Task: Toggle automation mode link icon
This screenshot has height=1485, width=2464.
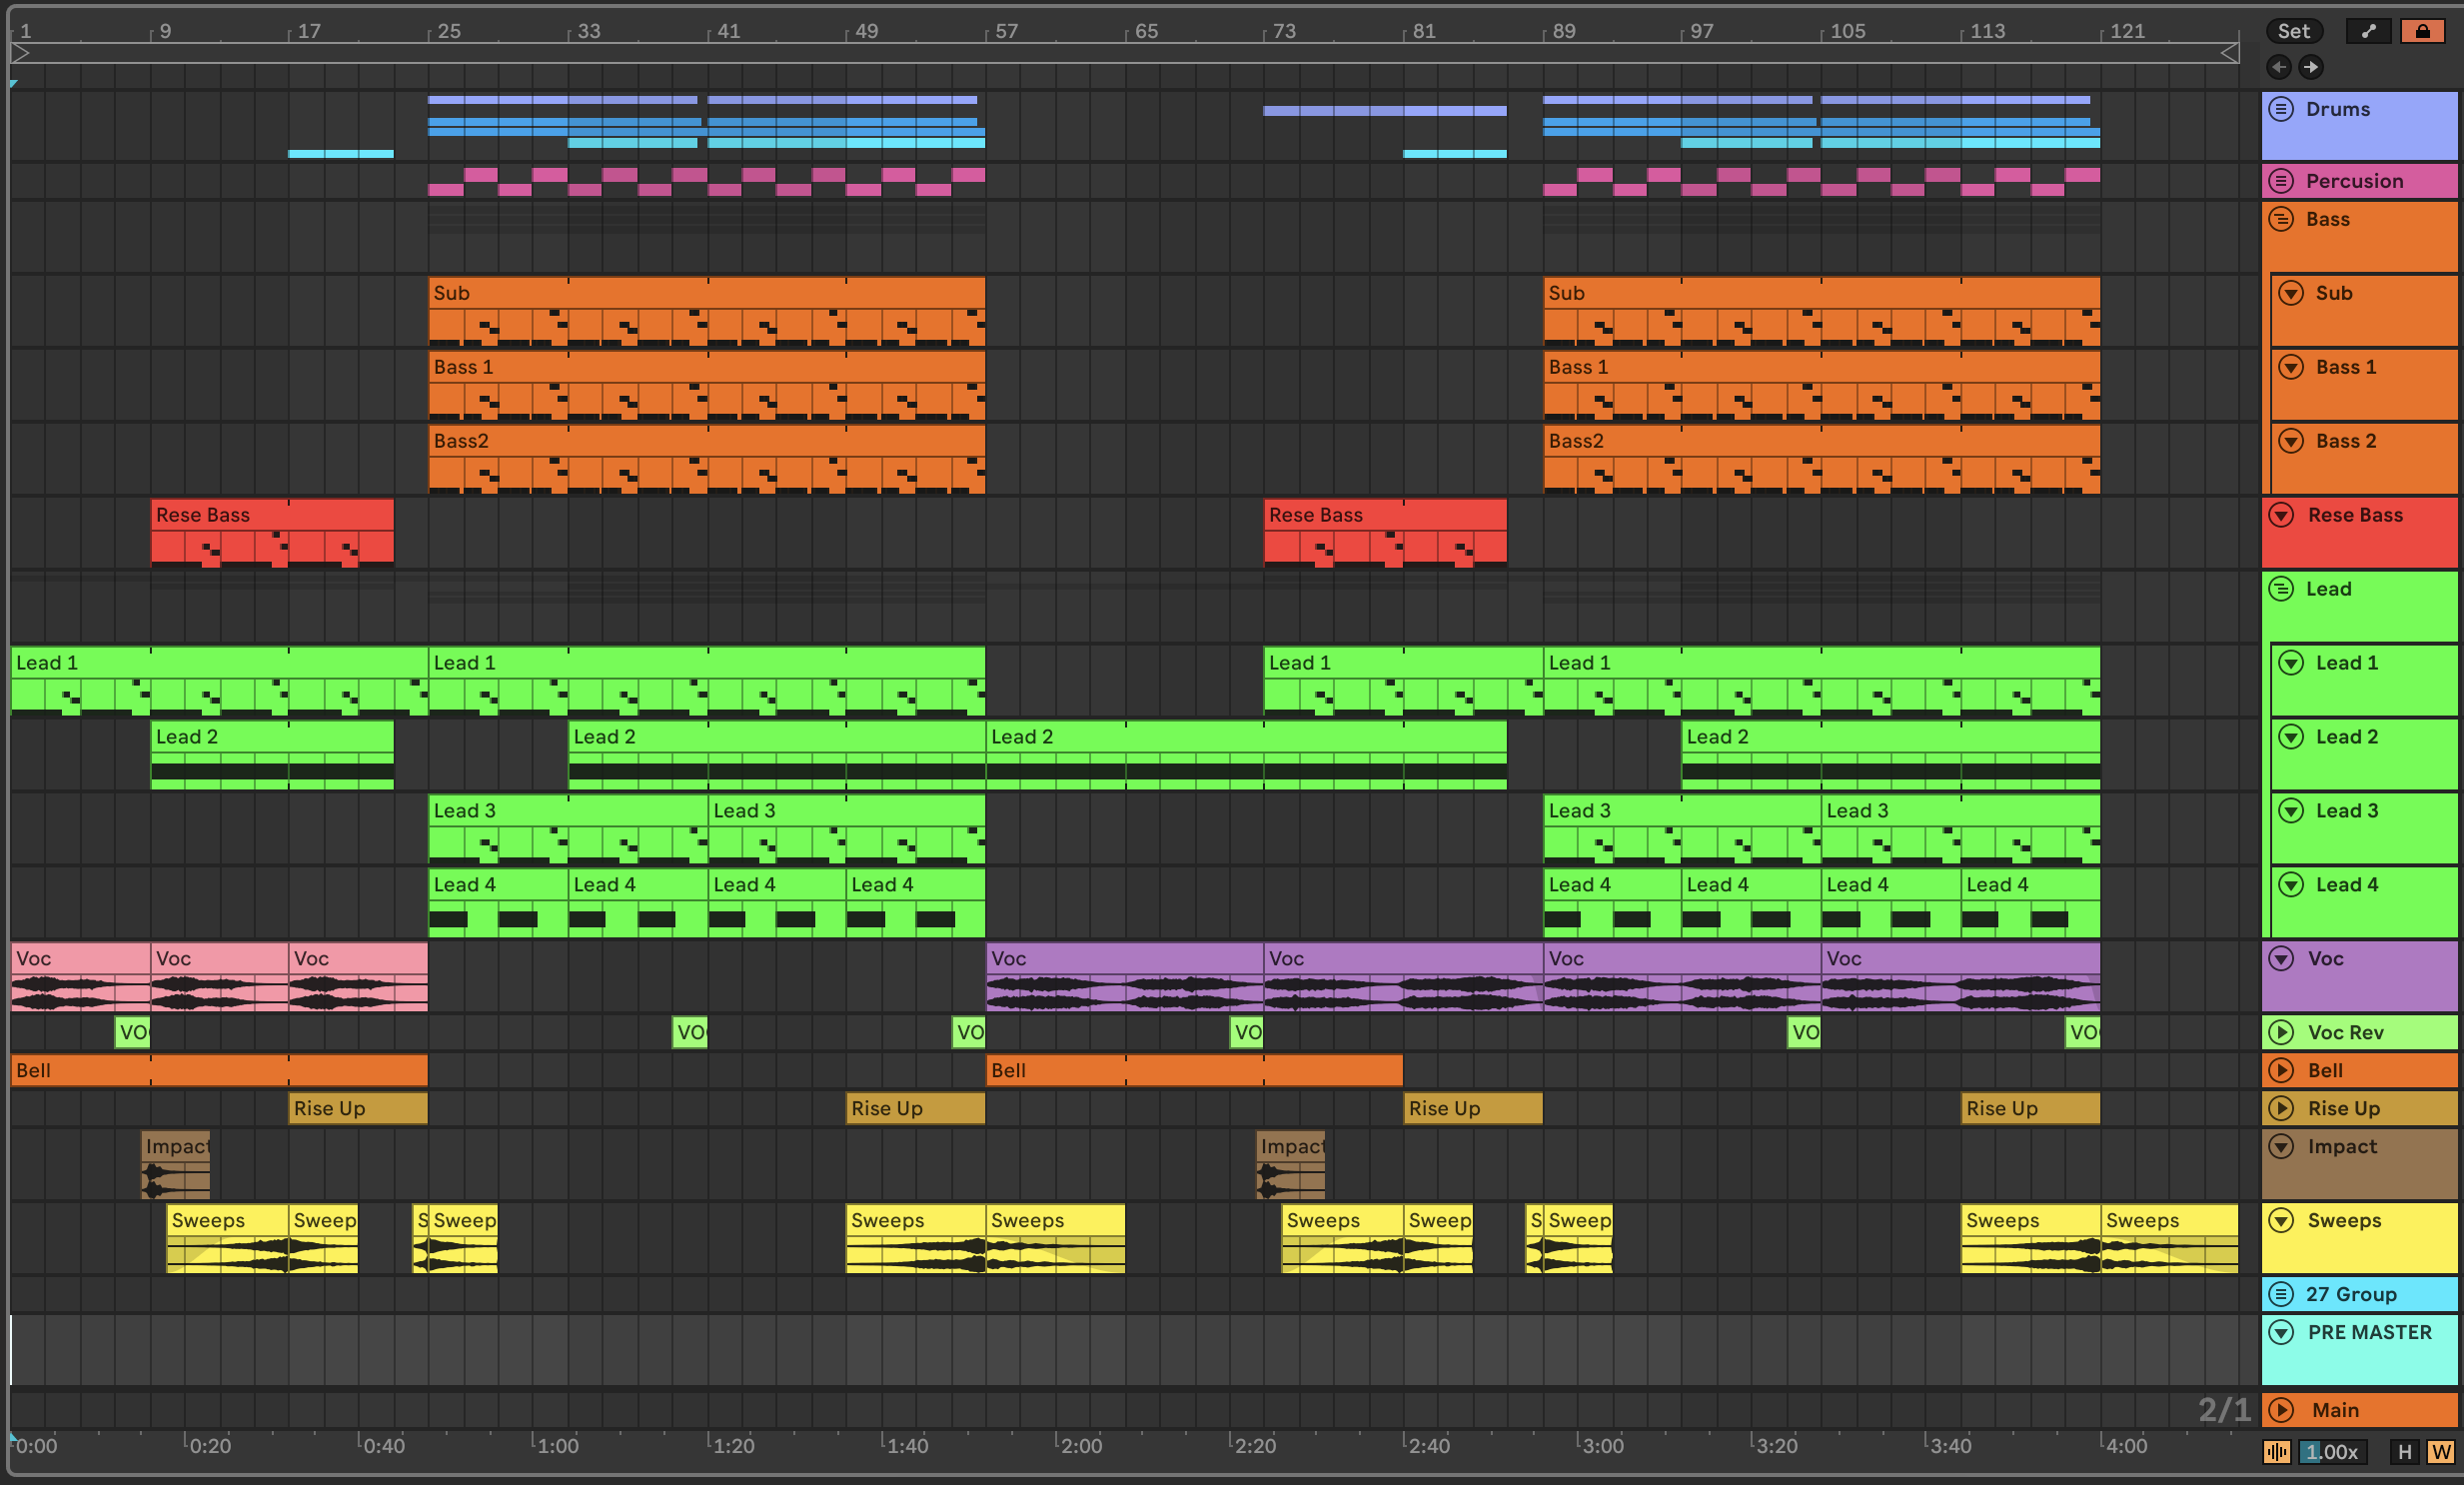Action: pyautogui.click(x=2367, y=31)
